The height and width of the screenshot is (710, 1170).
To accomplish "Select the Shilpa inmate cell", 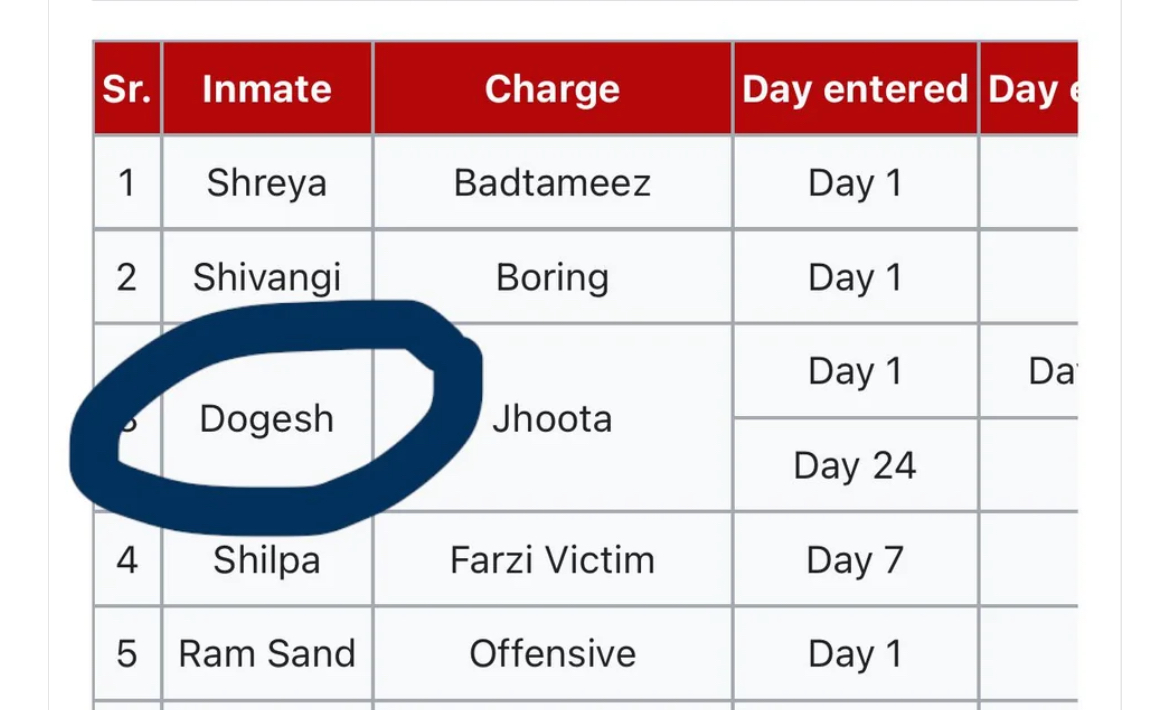I will (267, 559).
